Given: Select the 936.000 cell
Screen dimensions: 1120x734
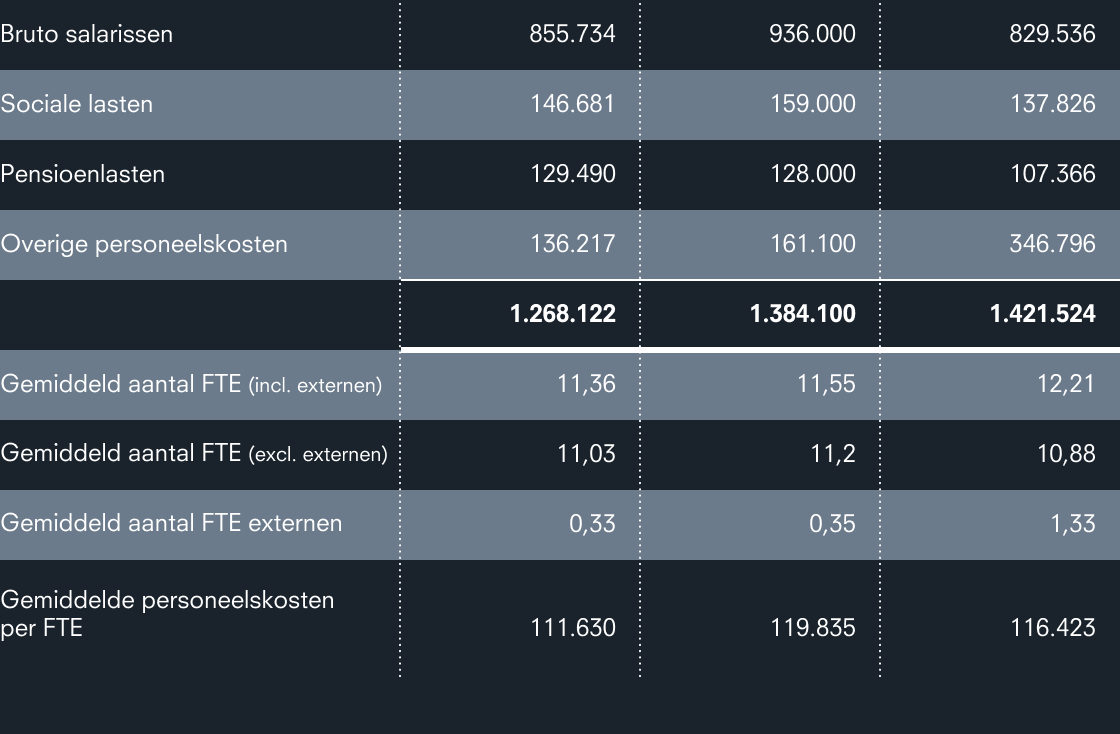Looking at the screenshot, I should pos(812,34).
